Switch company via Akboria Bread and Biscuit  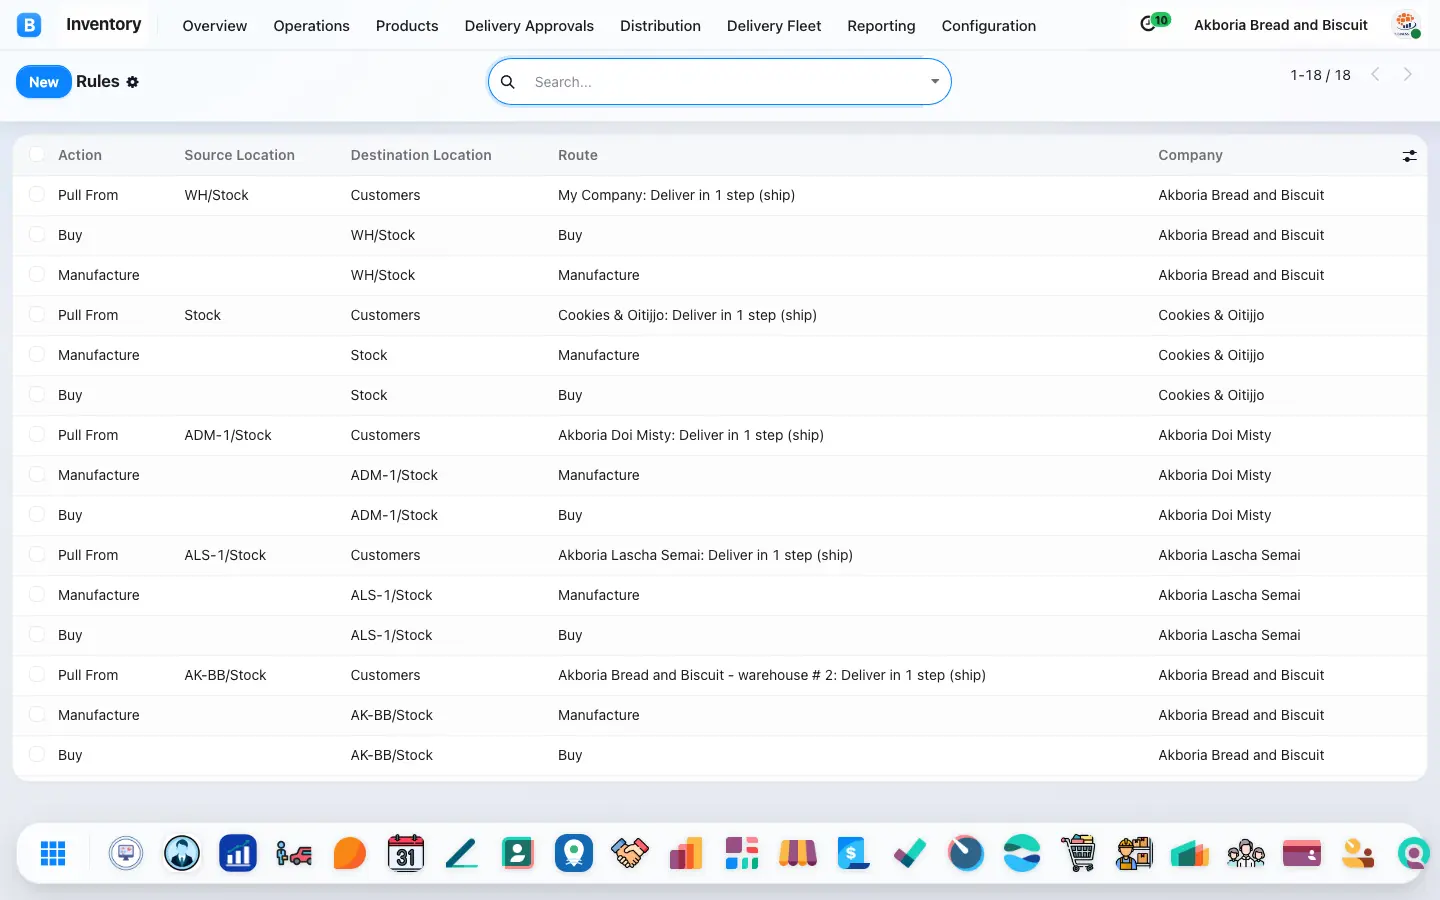[x=1280, y=25]
